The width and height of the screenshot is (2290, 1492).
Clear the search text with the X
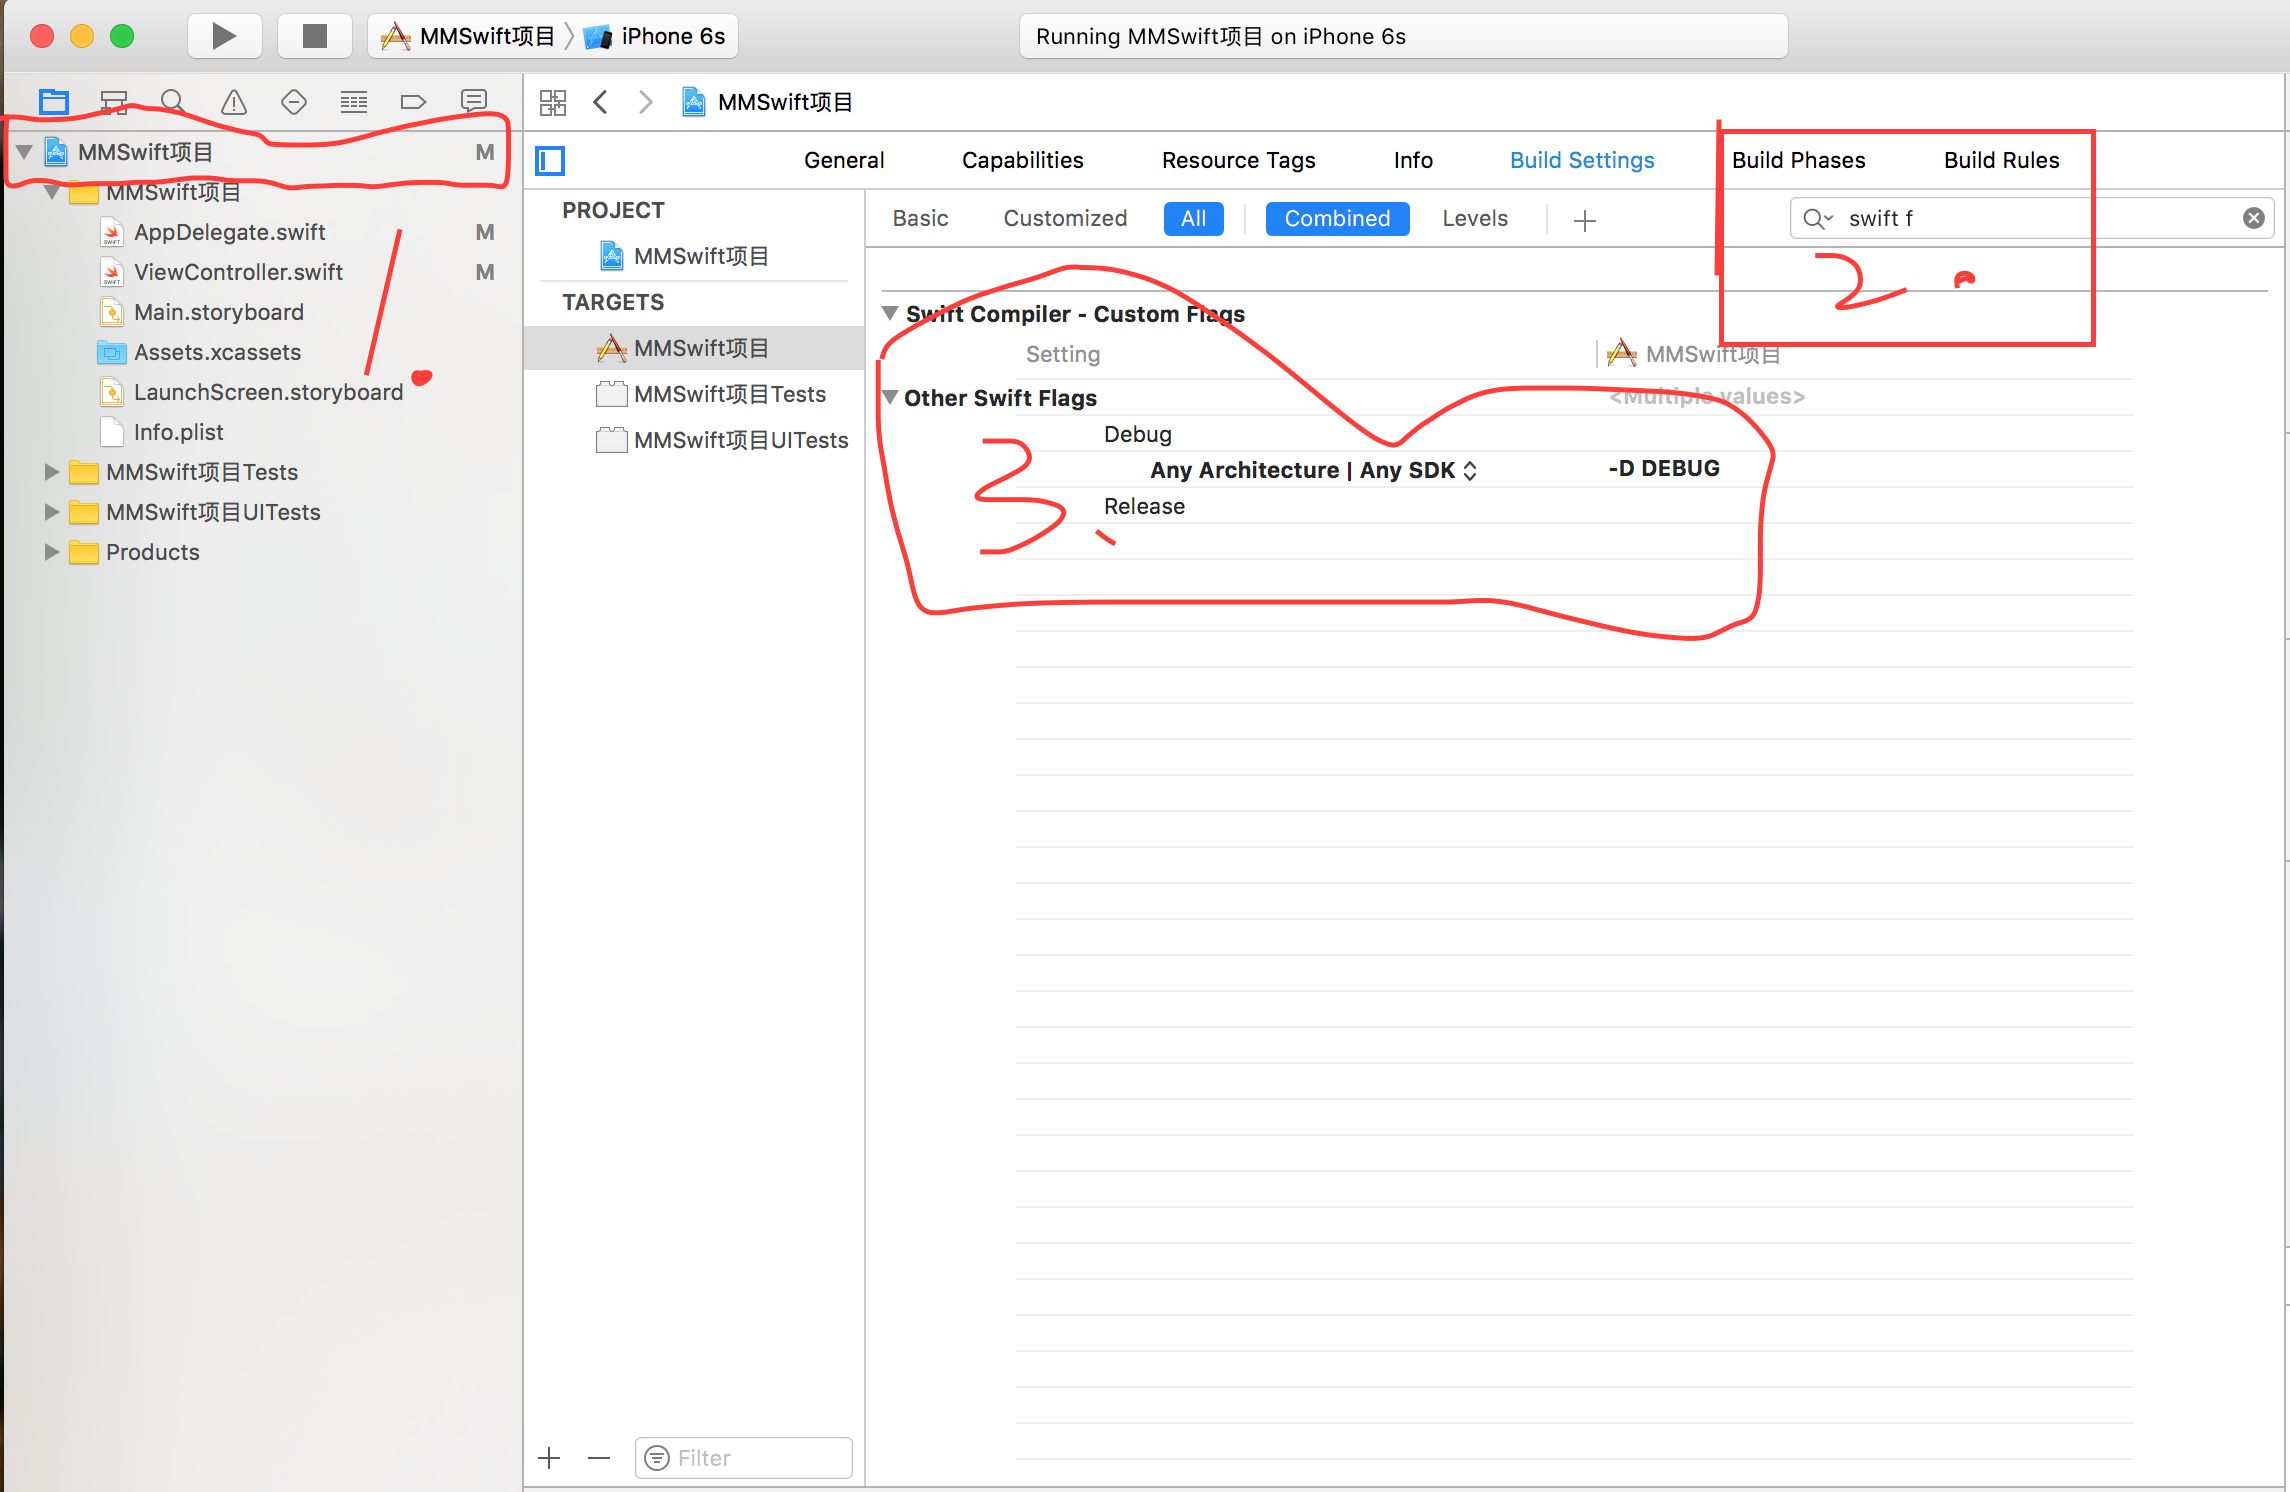tap(2253, 218)
